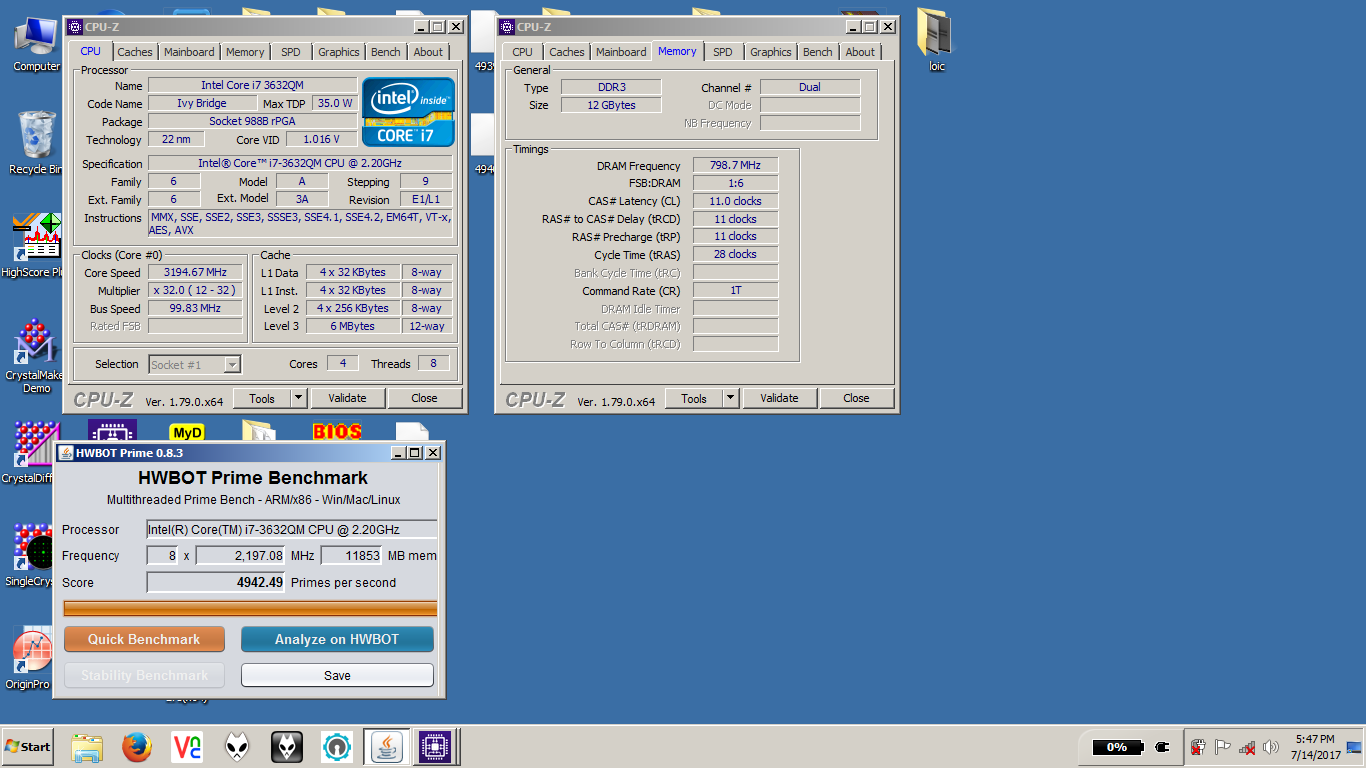
Task: Open Memory tab in left CPU-Z window
Action: [245, 52]
